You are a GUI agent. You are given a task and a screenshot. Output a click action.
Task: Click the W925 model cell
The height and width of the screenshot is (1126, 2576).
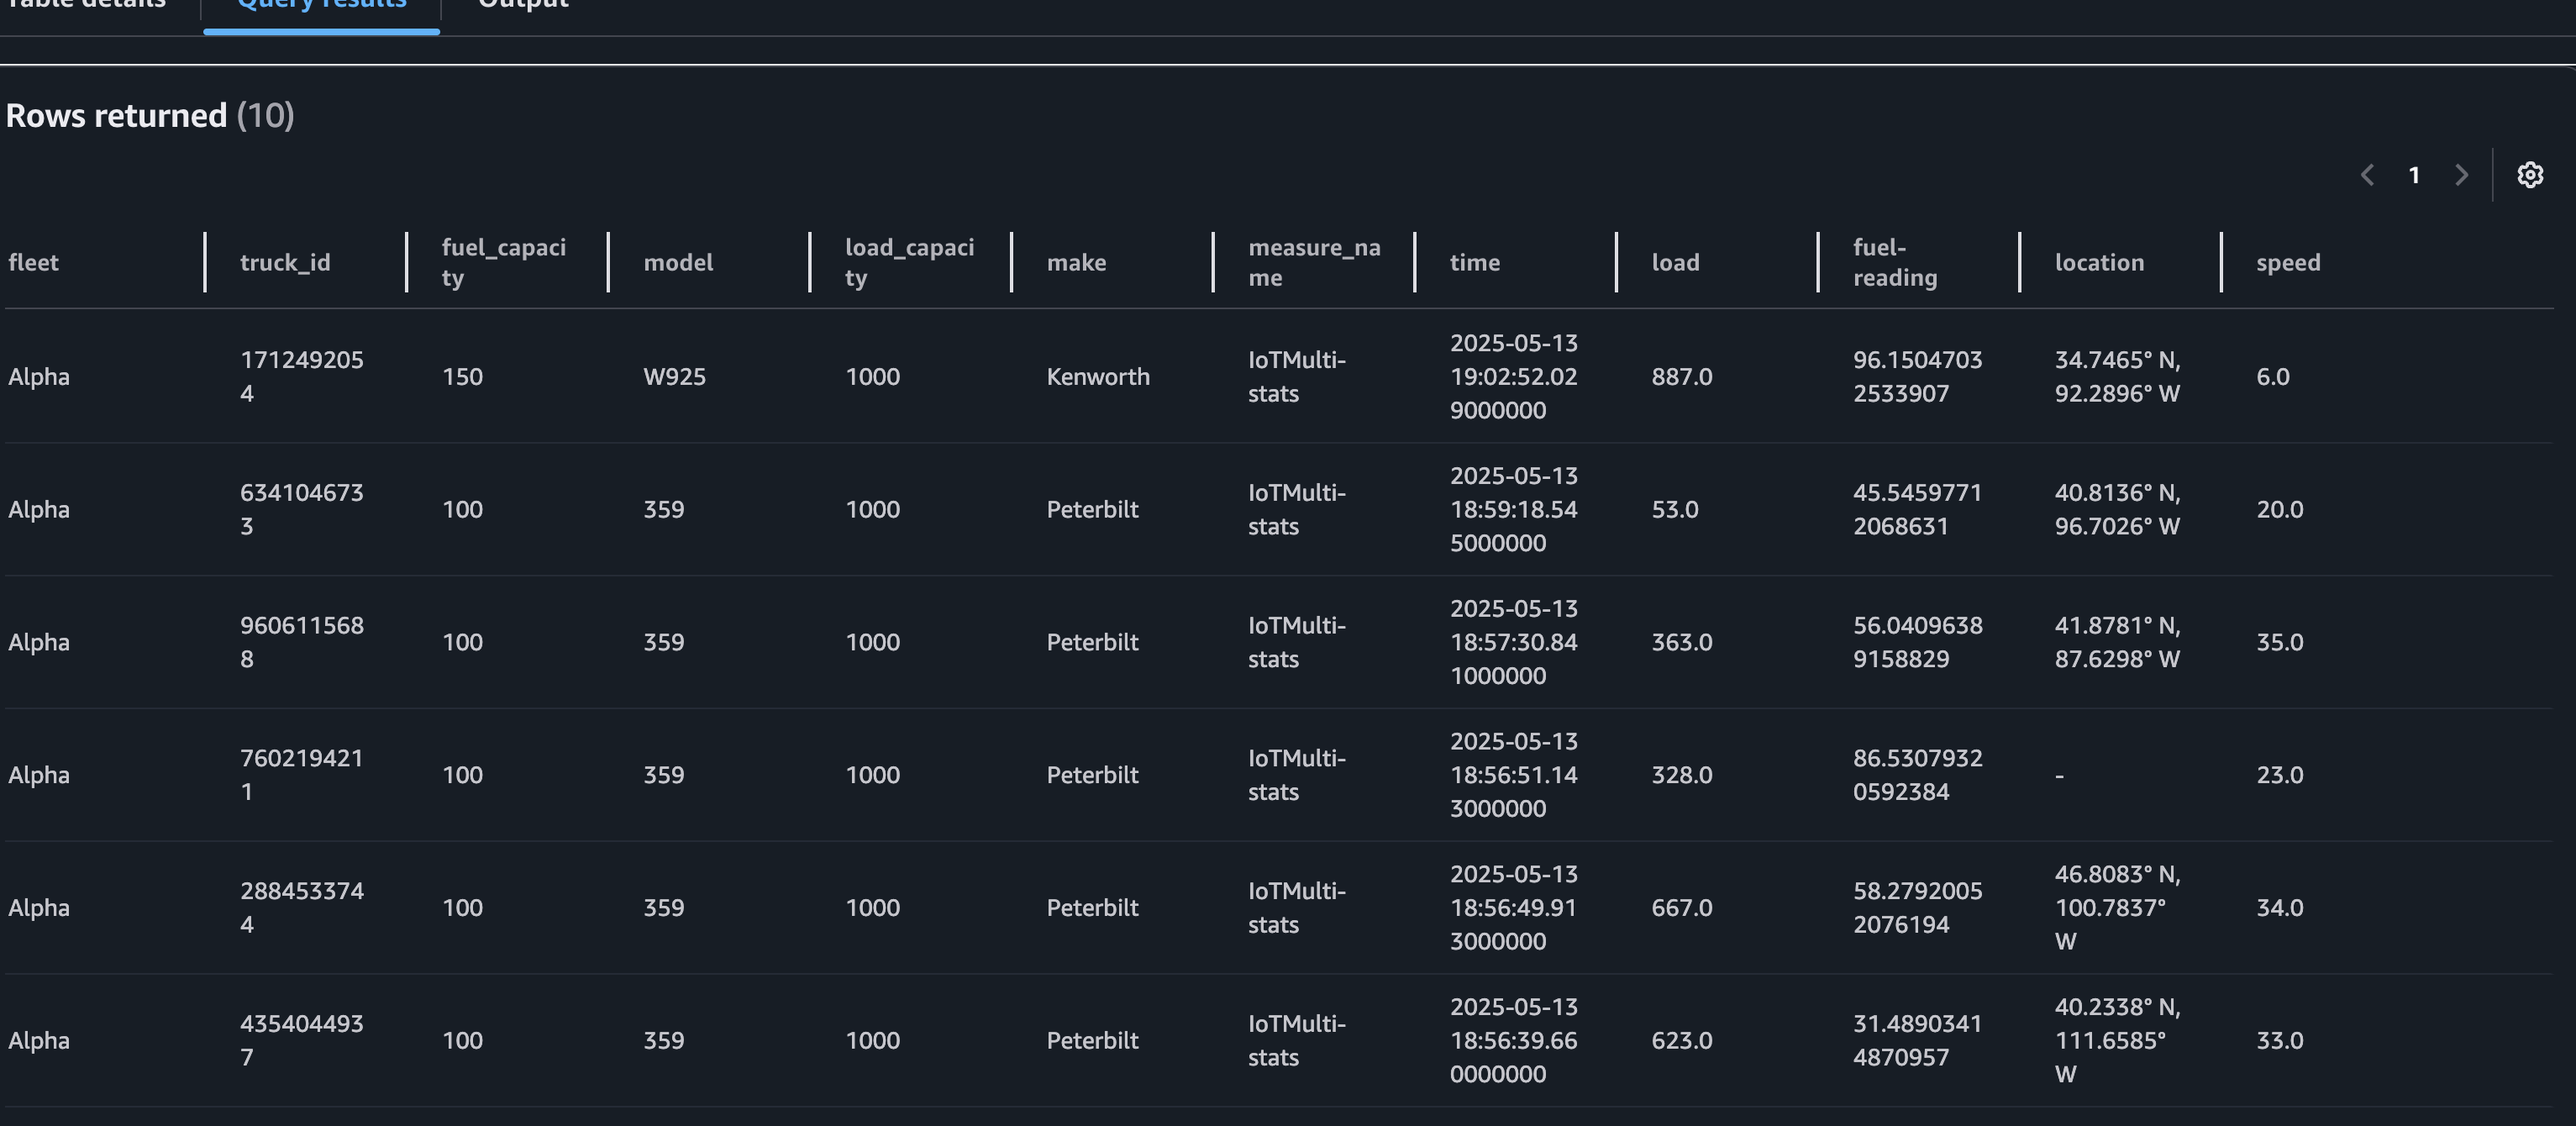(x=674, y=377)
